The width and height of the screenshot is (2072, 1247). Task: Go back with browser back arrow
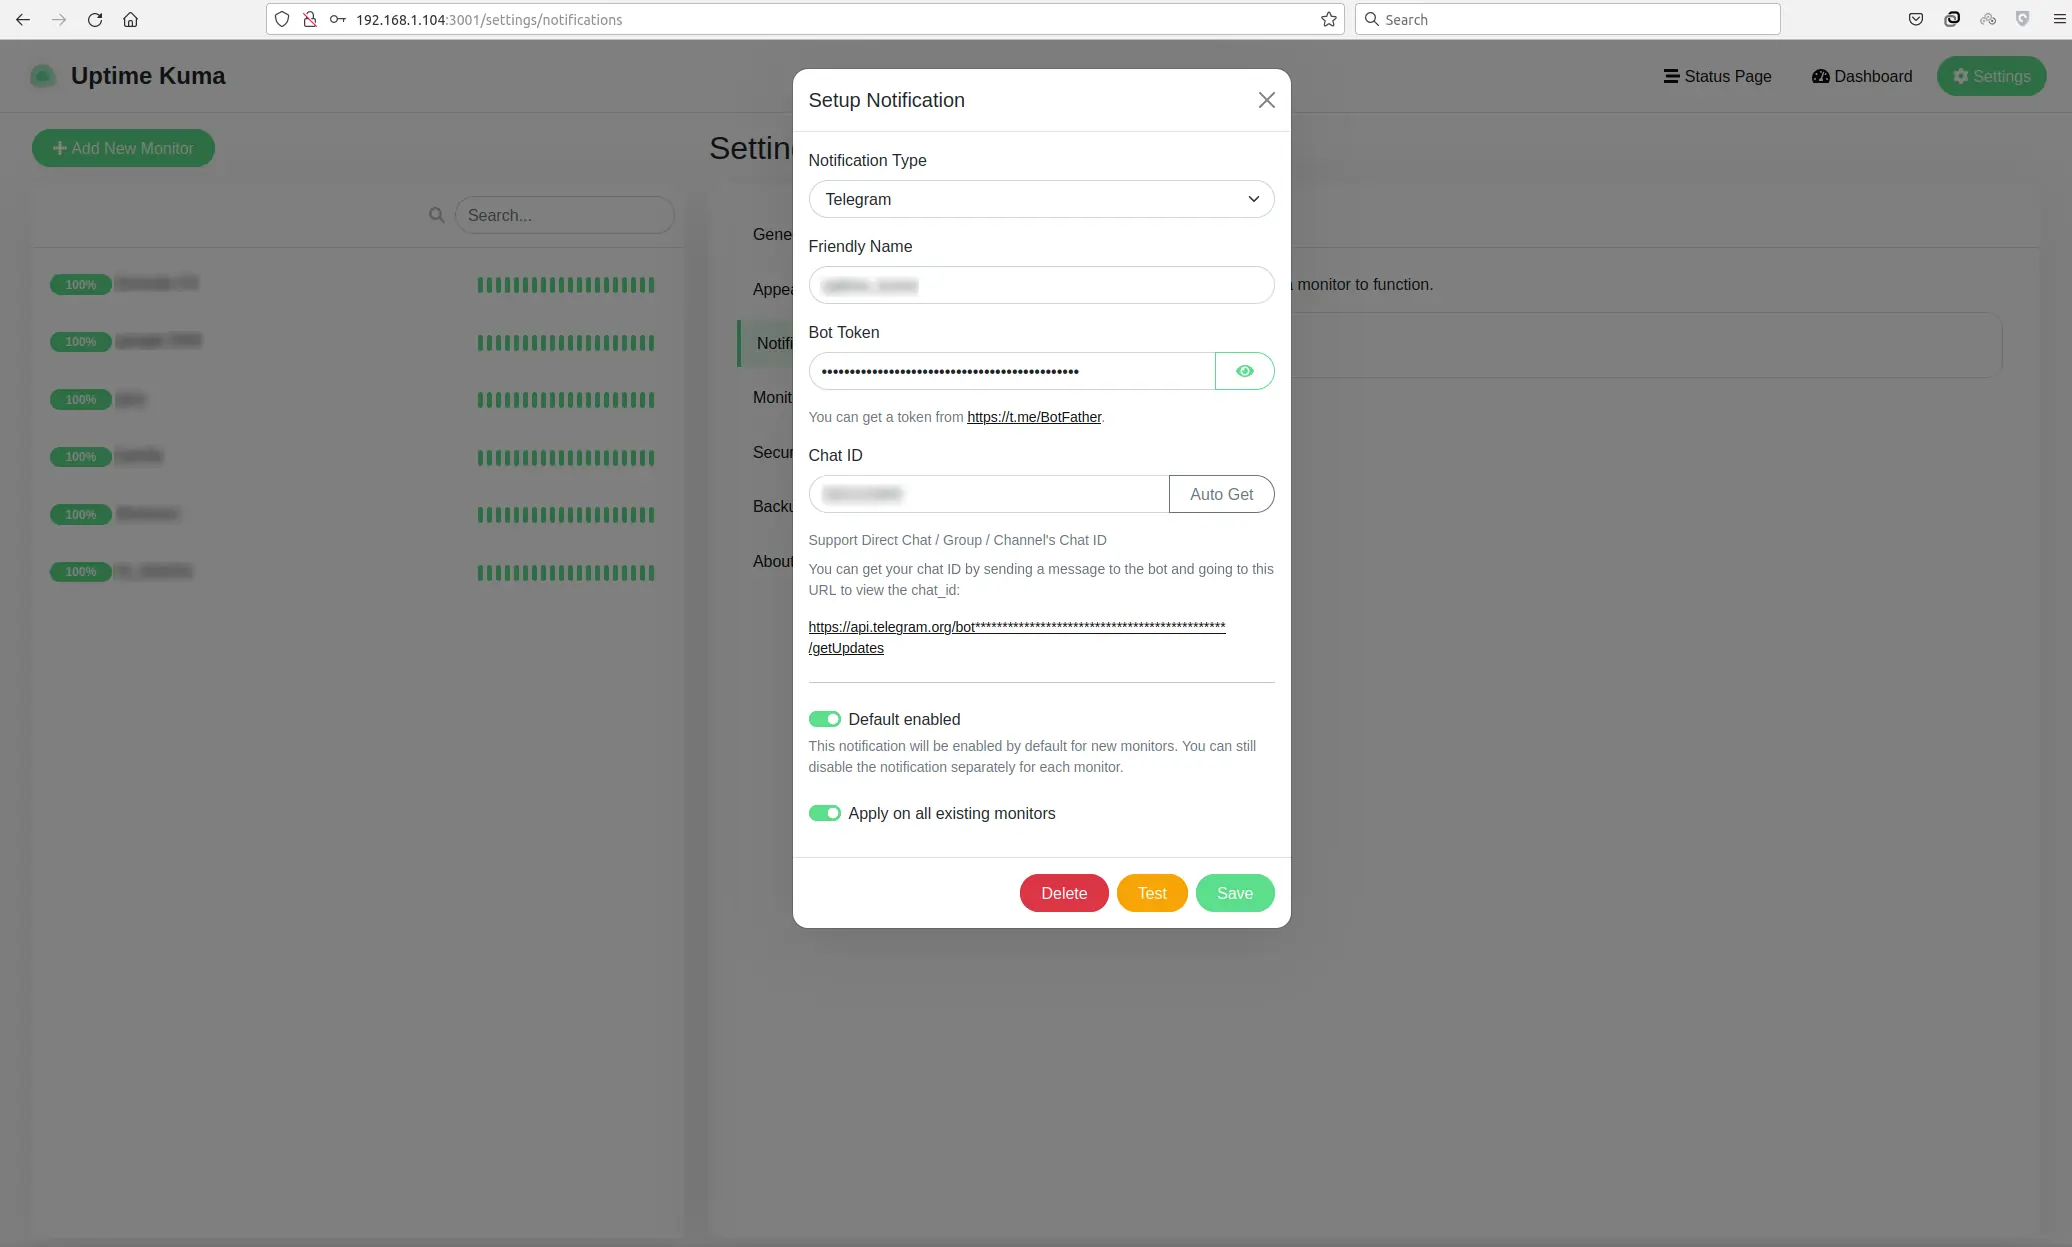23,19
